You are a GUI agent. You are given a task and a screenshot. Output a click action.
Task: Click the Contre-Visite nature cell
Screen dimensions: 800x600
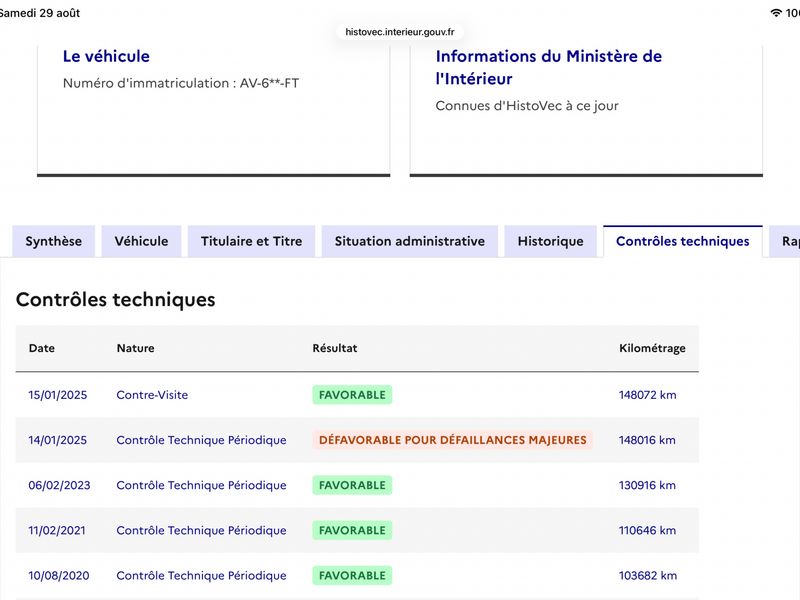(152, 395)
